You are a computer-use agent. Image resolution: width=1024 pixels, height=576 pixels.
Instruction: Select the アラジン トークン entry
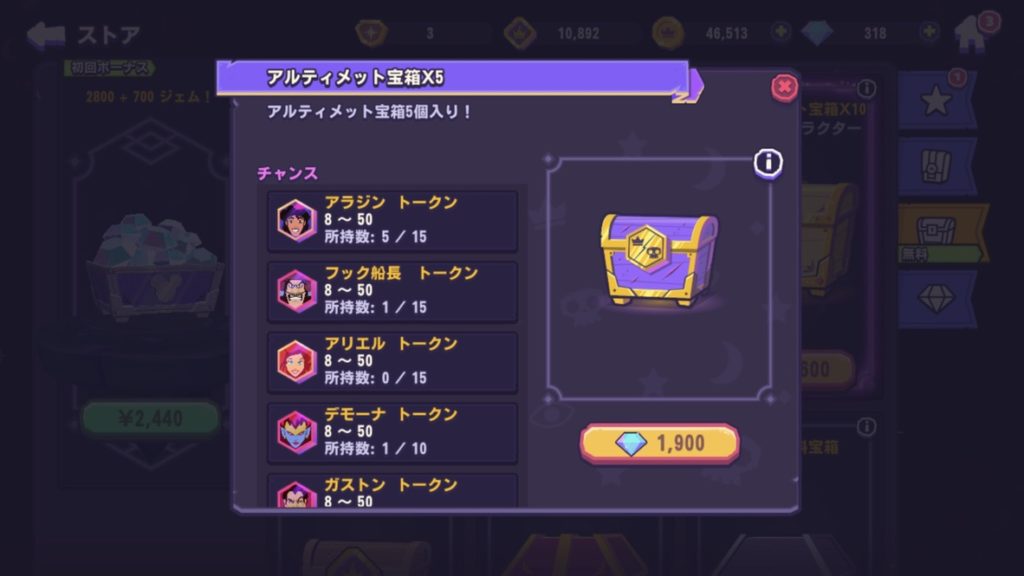point(392,221)
